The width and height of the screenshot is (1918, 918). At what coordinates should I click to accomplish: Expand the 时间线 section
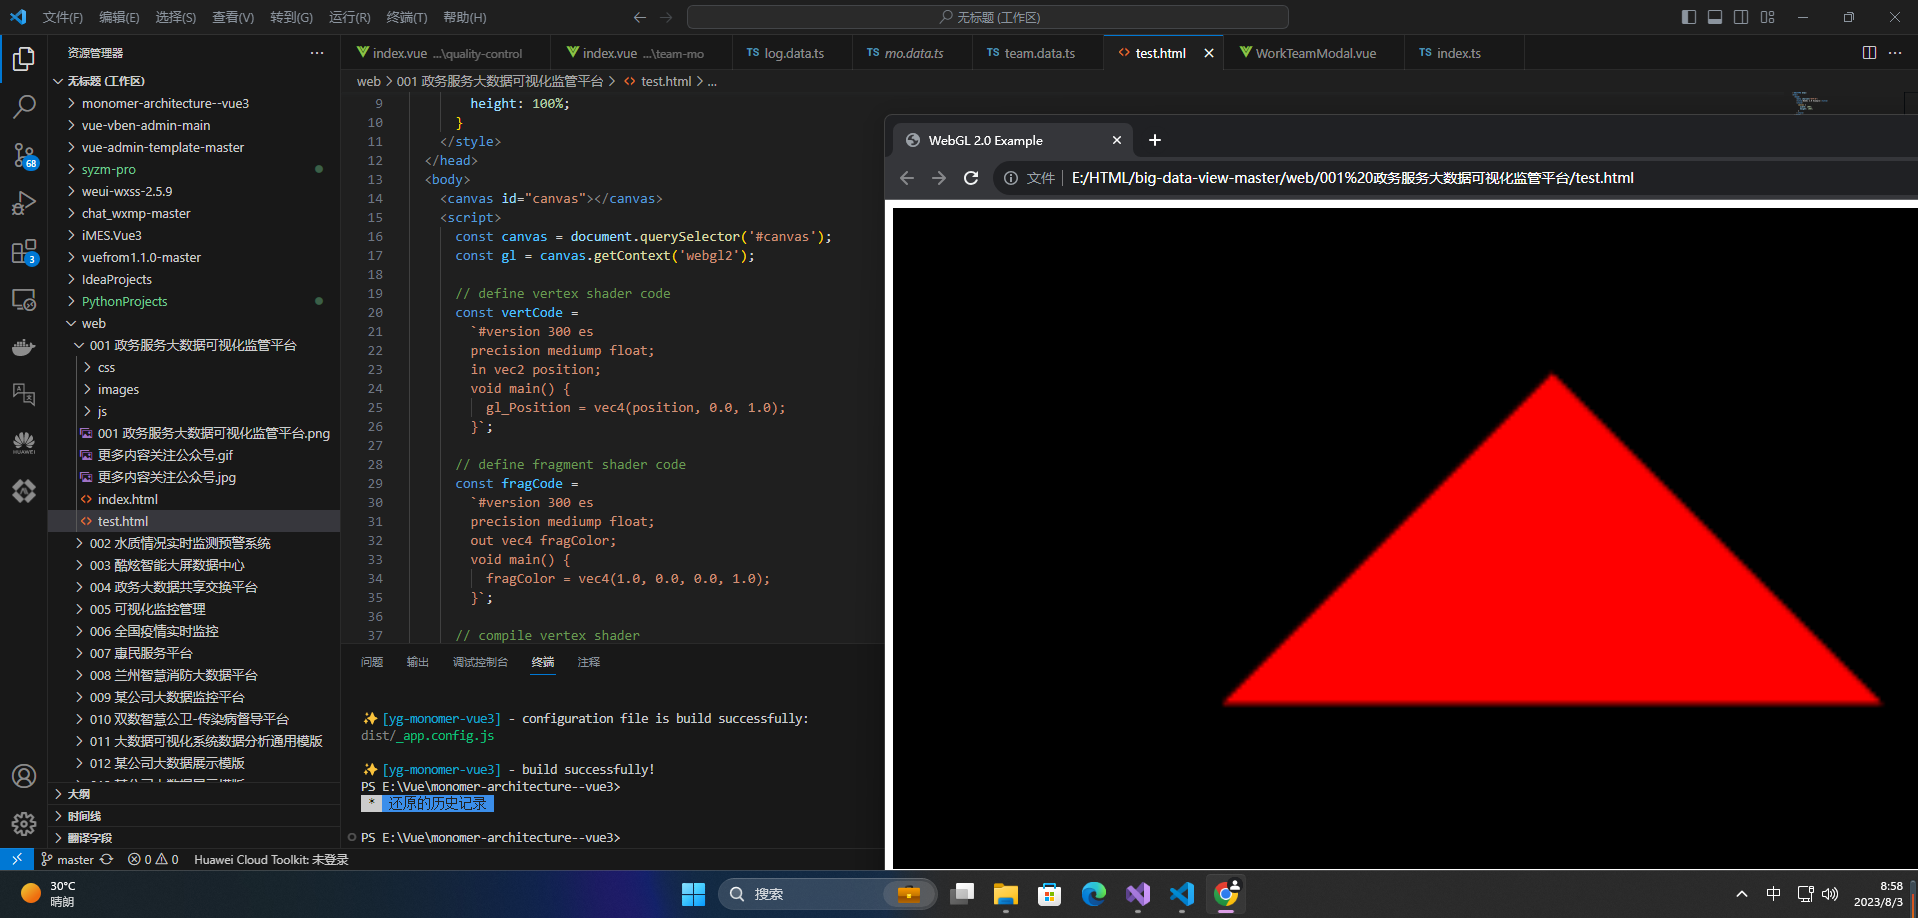click(194, 816)
